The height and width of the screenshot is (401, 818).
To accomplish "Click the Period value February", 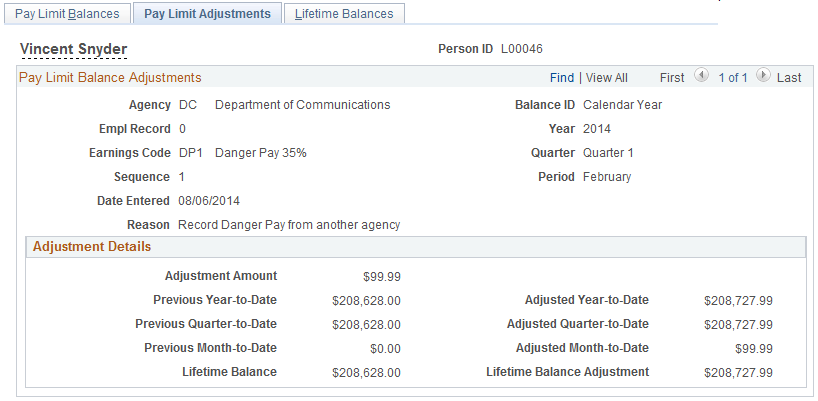I will point(607,177).
